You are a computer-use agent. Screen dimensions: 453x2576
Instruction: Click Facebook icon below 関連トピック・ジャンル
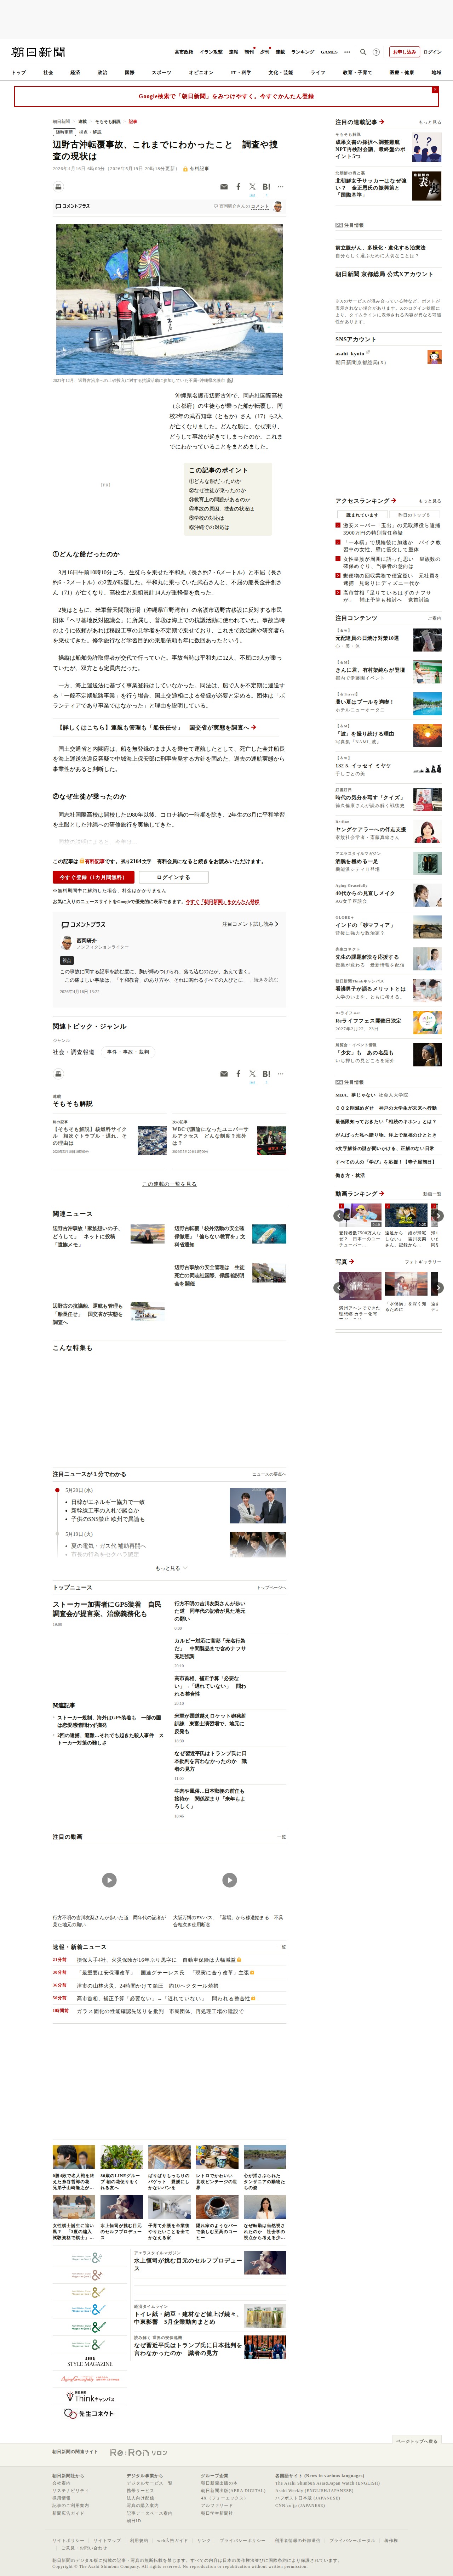(238, 1074)
